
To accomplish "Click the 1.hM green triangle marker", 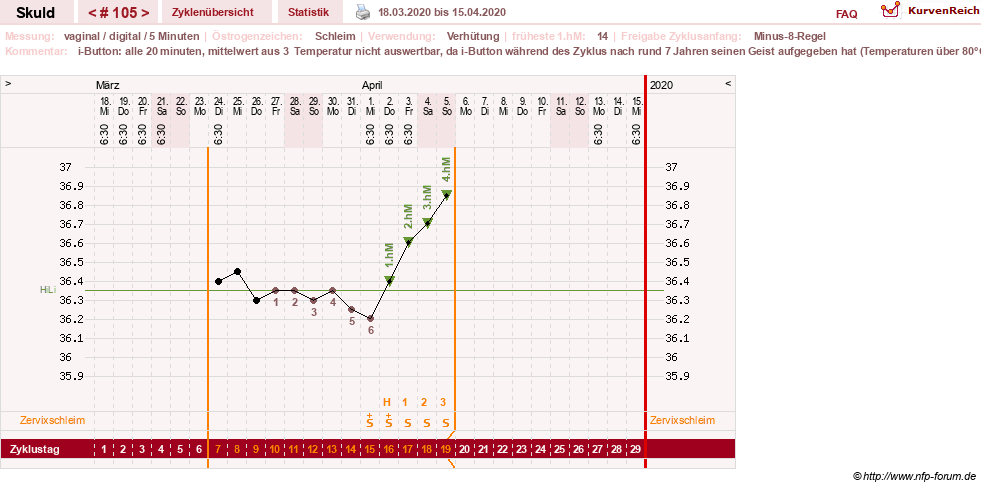I will 389,280.
